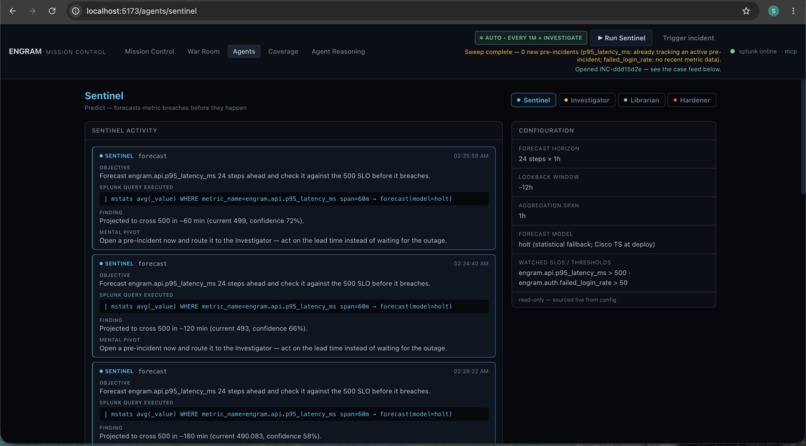The height and width of the screenshot is (446, 806).
Task: Open site info icon in address bar
Action: coord(76,11)
